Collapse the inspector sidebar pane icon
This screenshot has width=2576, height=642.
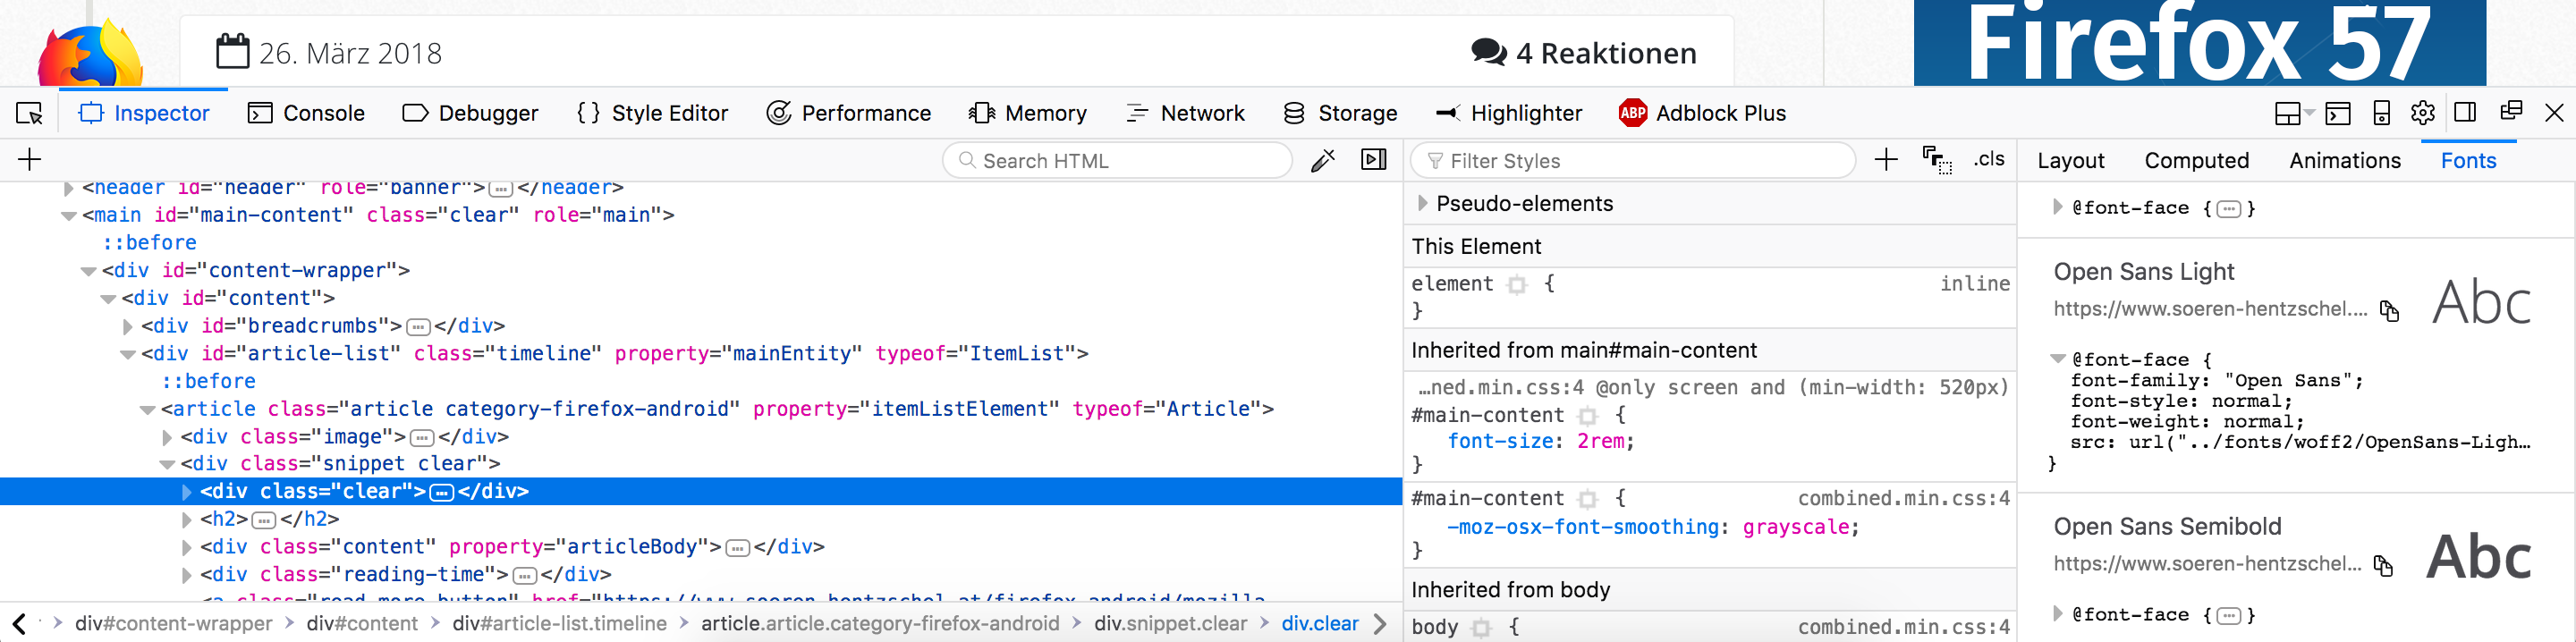(x=1374, y=160)
